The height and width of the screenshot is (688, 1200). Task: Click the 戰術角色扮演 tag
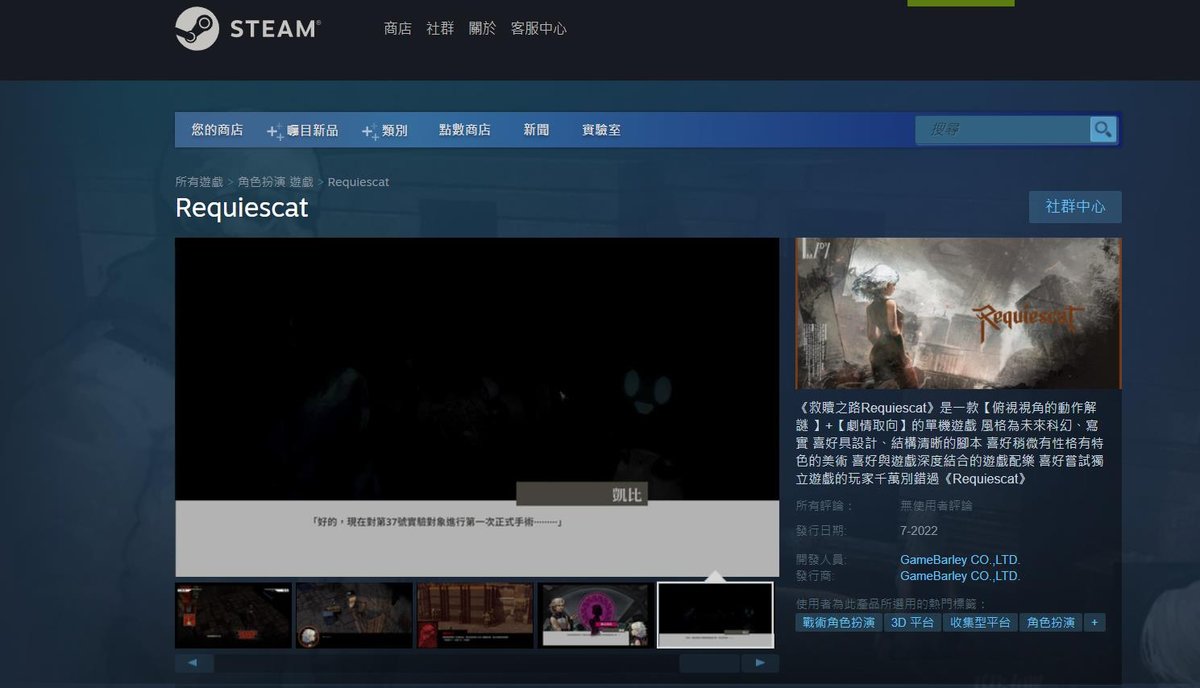[x=838, y=622]
